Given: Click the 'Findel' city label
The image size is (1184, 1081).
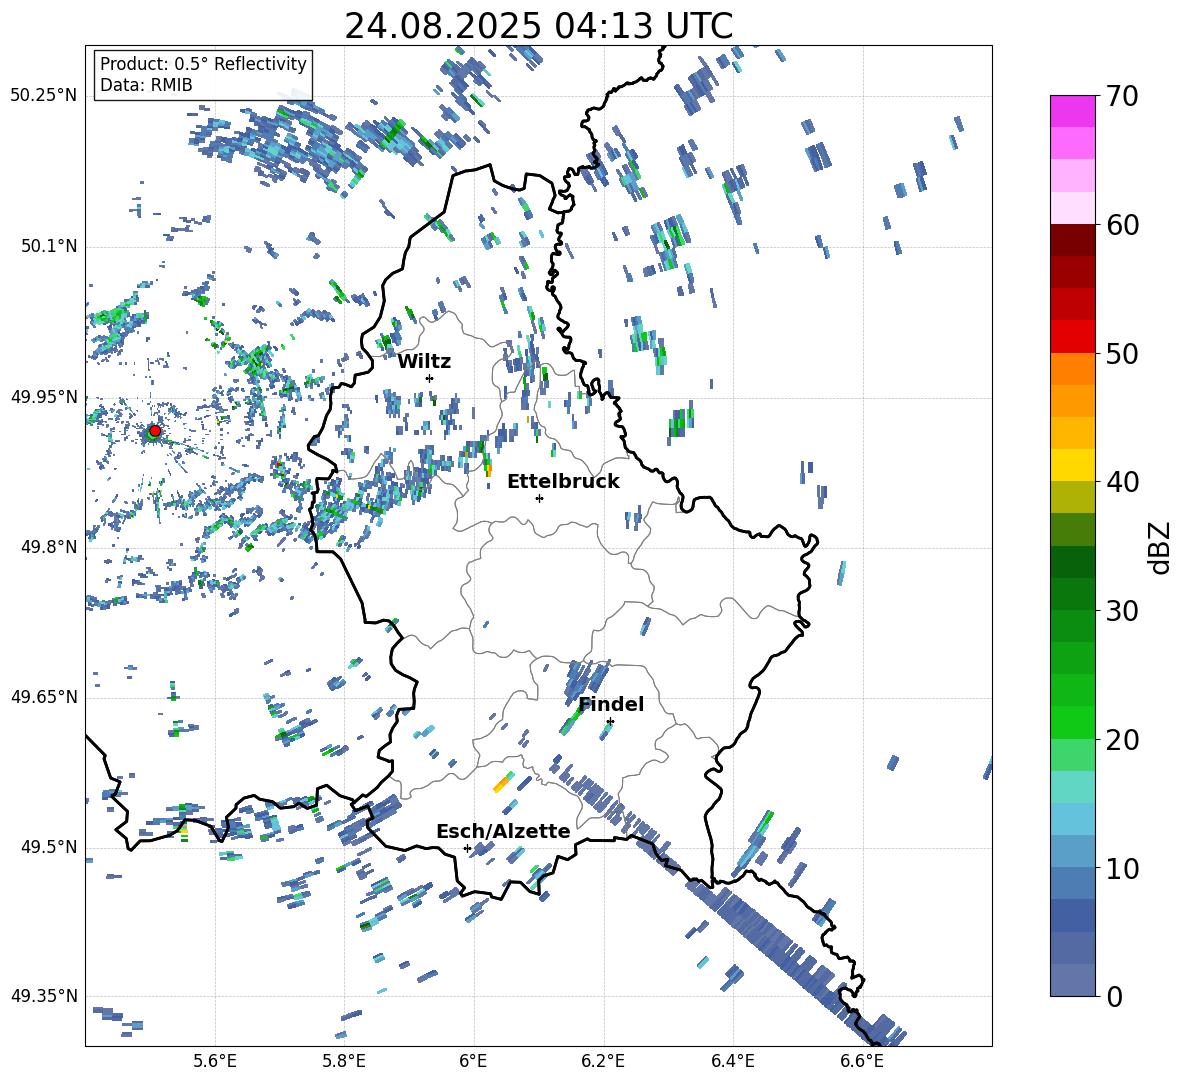Looking at the screenshot, I should (611, 704).
